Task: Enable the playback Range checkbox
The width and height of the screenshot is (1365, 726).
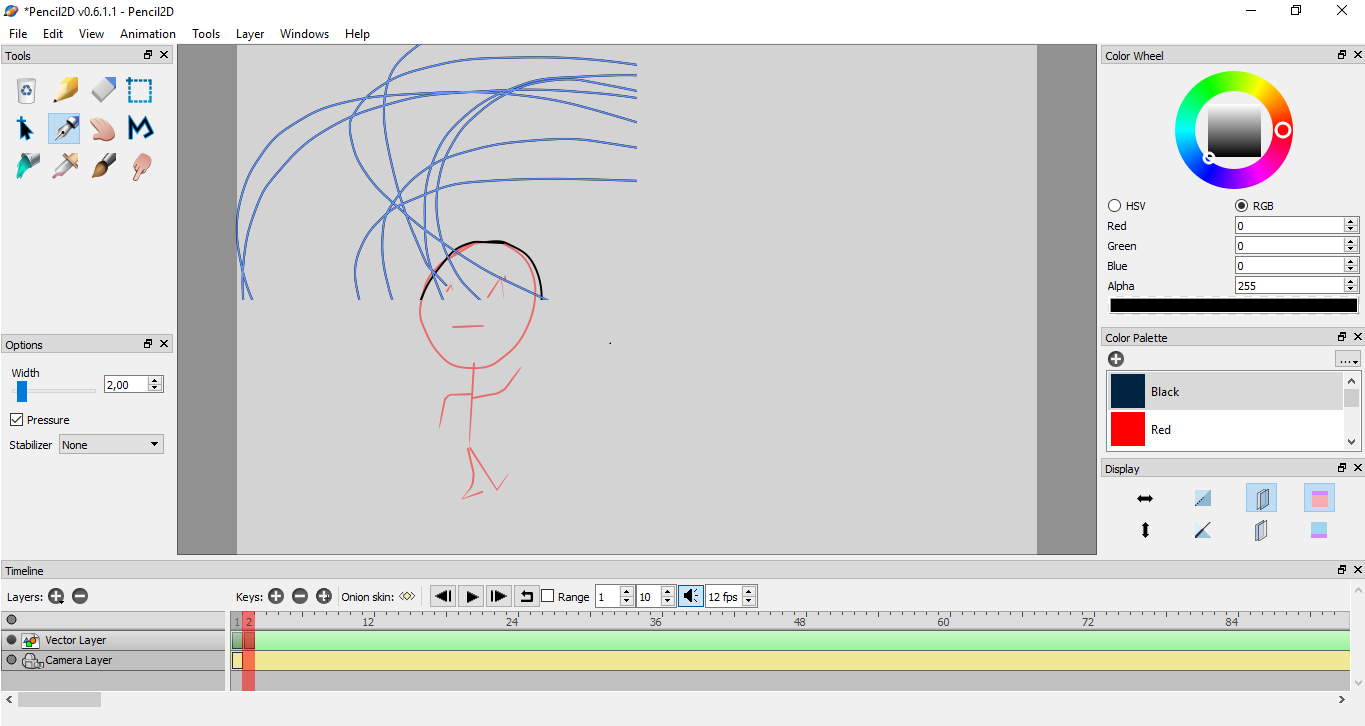Action: [x=548, y=597]
